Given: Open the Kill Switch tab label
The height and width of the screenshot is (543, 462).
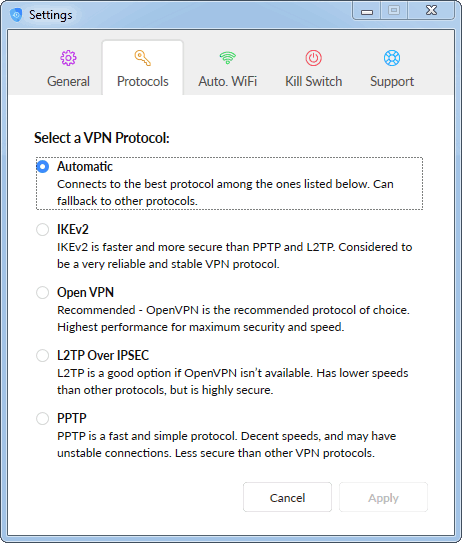Looking at the screenshot, I should point(313,81).
